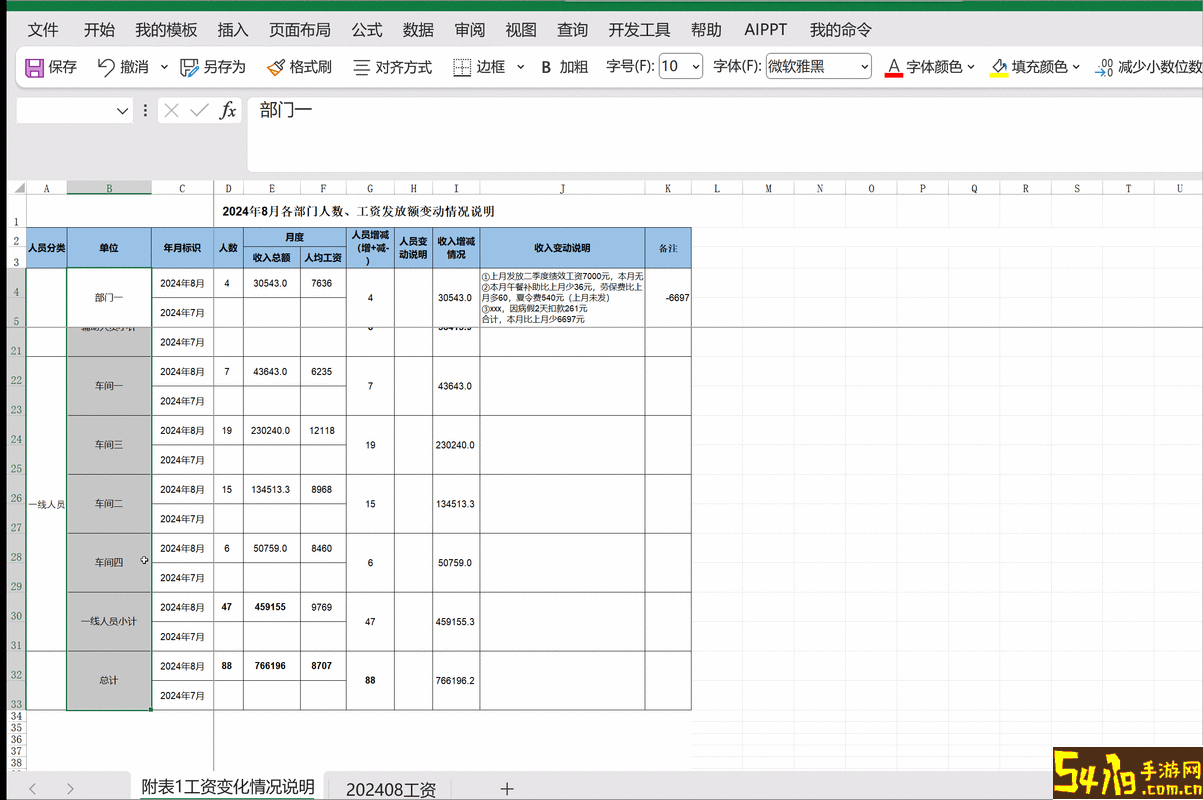Viewport: 1203px width, 800px height.
Task: Select the 部门一 cell
Action: click(109, 297)
